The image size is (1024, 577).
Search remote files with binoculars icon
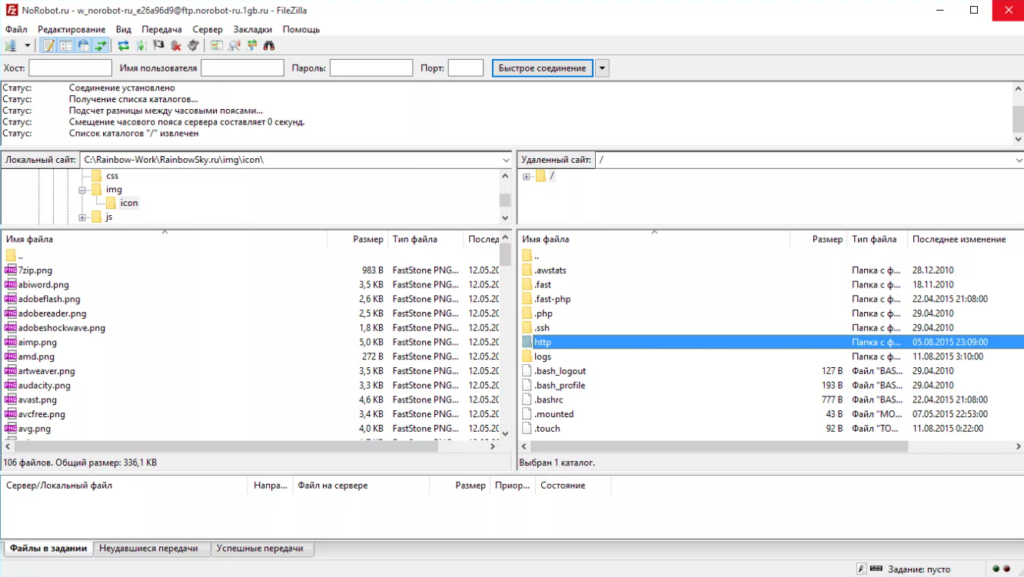pyautogui.click(x=269, y=46)
